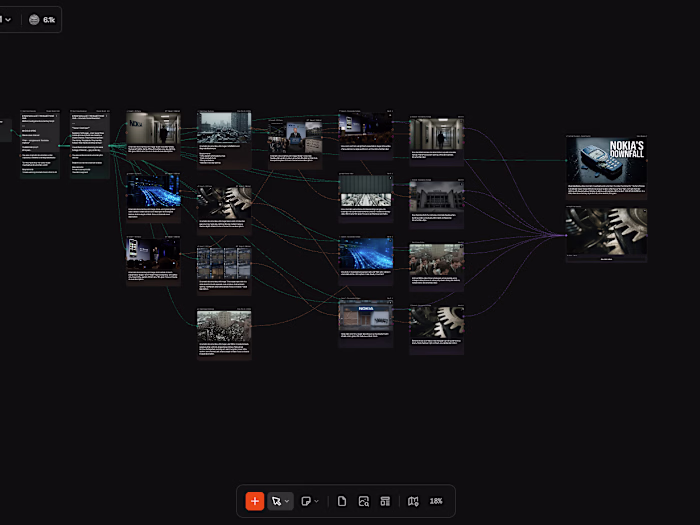Select the cursor pointer tool
700x525 pixels.
tap(276, 501)
